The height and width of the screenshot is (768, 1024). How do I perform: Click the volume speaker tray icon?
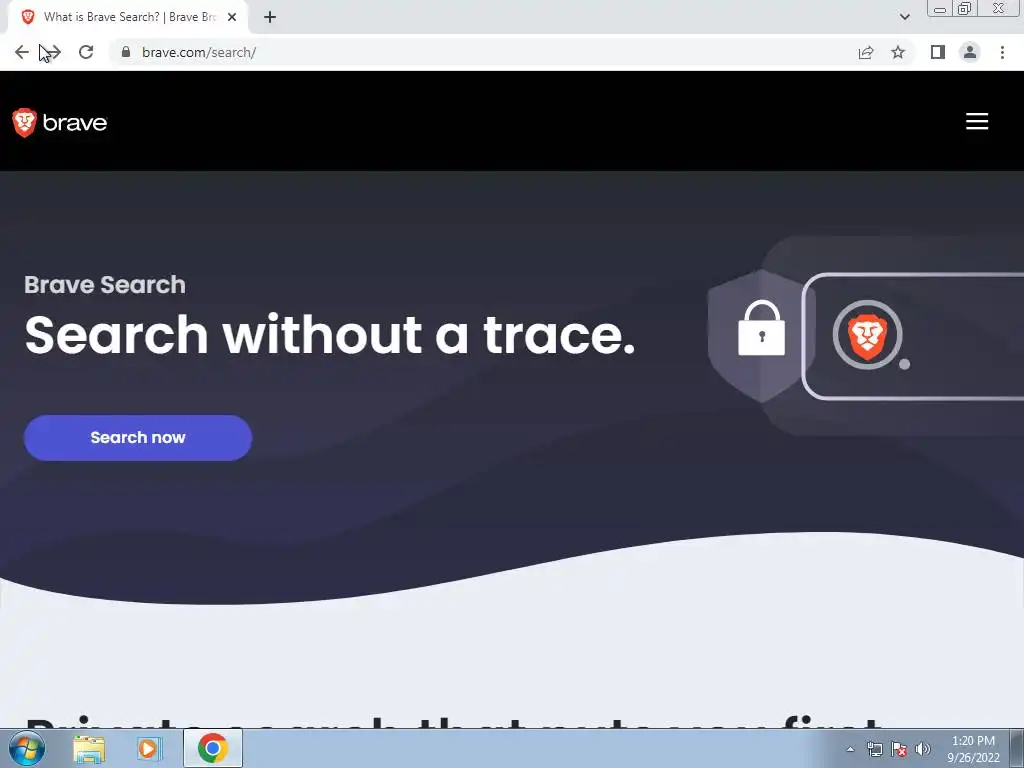[x=923, y=749]
